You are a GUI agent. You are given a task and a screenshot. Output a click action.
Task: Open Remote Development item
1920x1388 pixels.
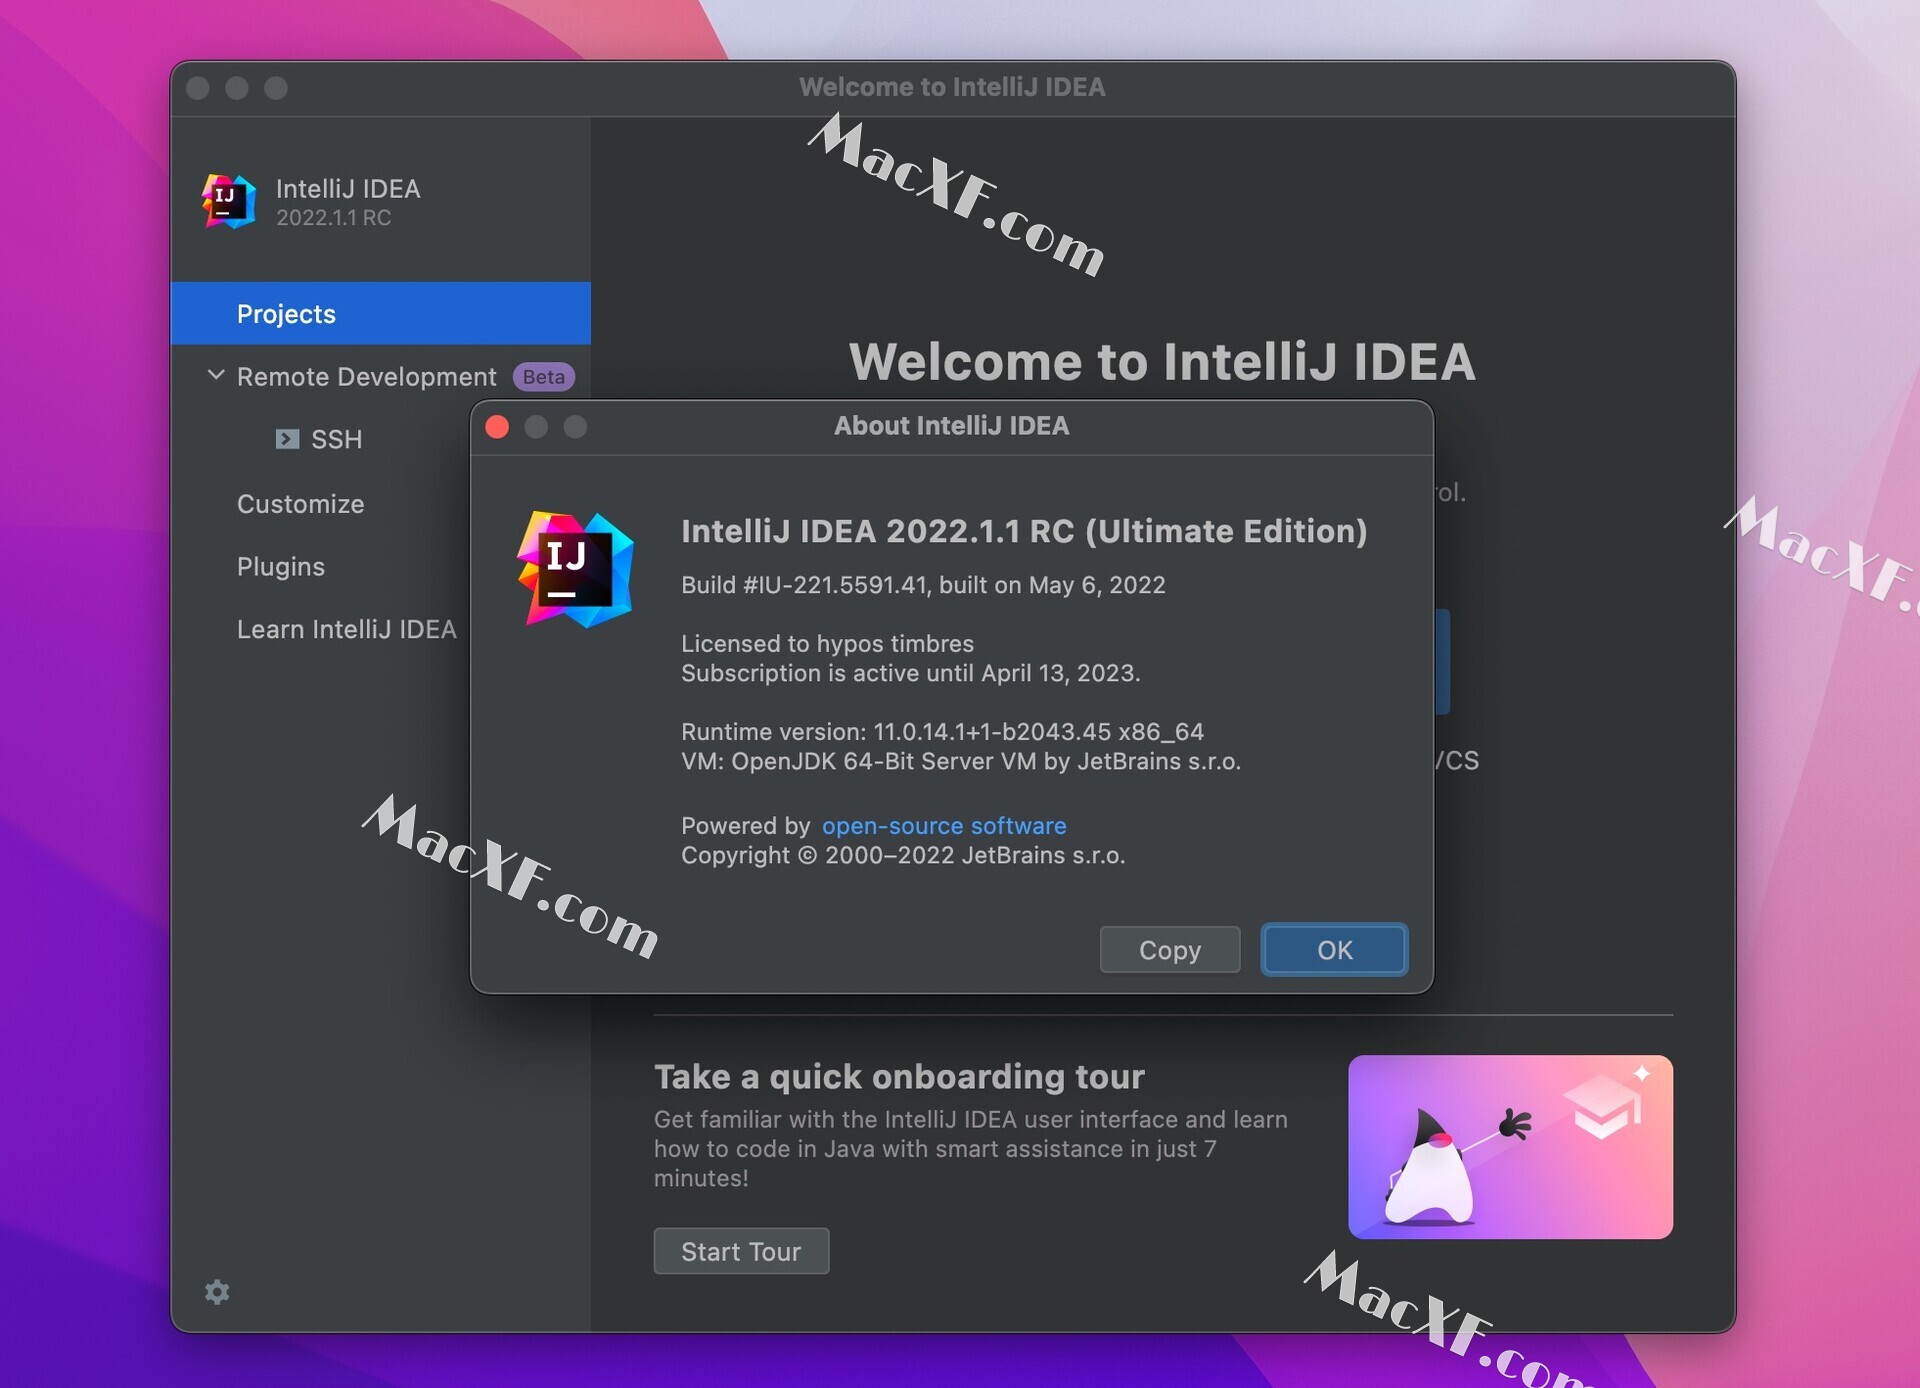pos(366,377)
